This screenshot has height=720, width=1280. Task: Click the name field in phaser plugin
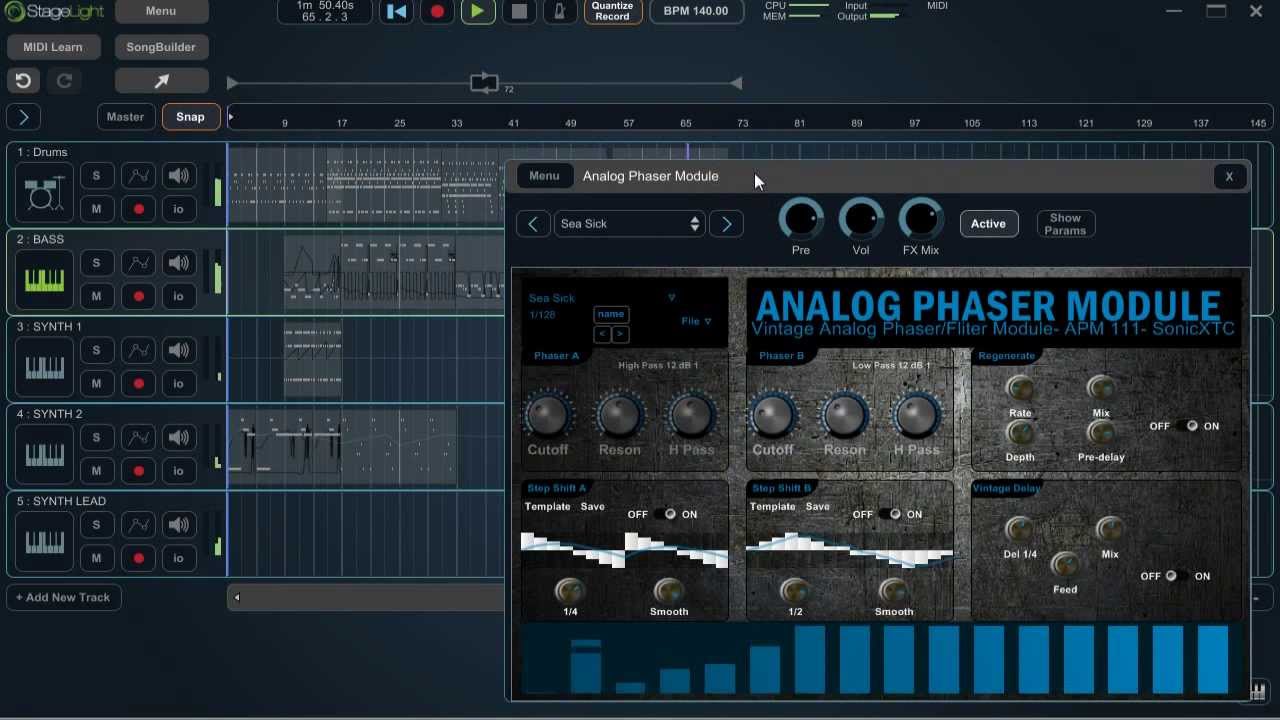[611, 314]
